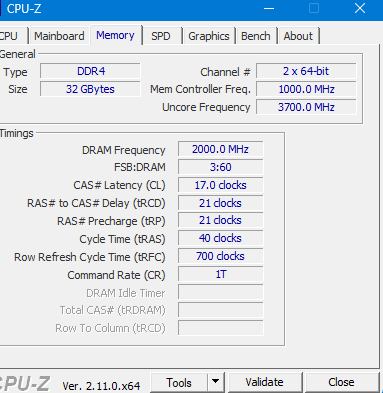Click the DRAM Frequency label
The height and width of the screenshot is (393, 383).
tap(123, 150)
